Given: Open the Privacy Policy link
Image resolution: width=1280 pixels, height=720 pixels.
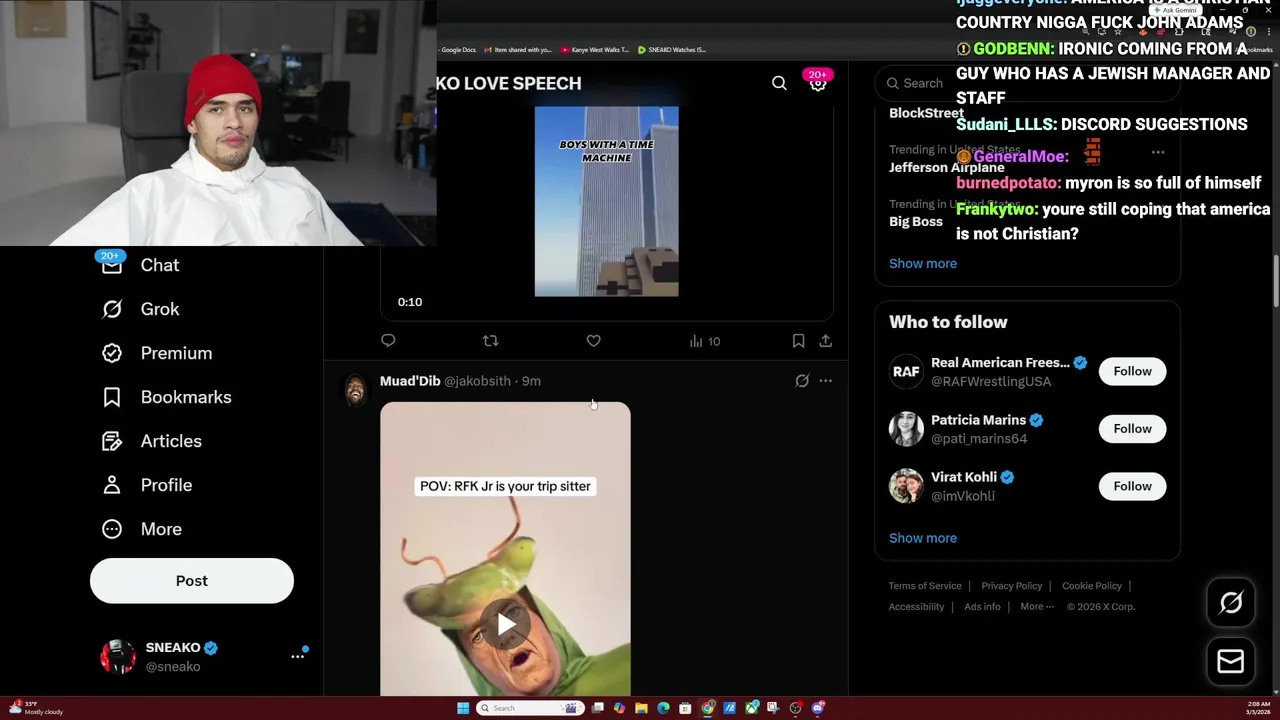Looking at the screenshot, I should point(1012,586).
